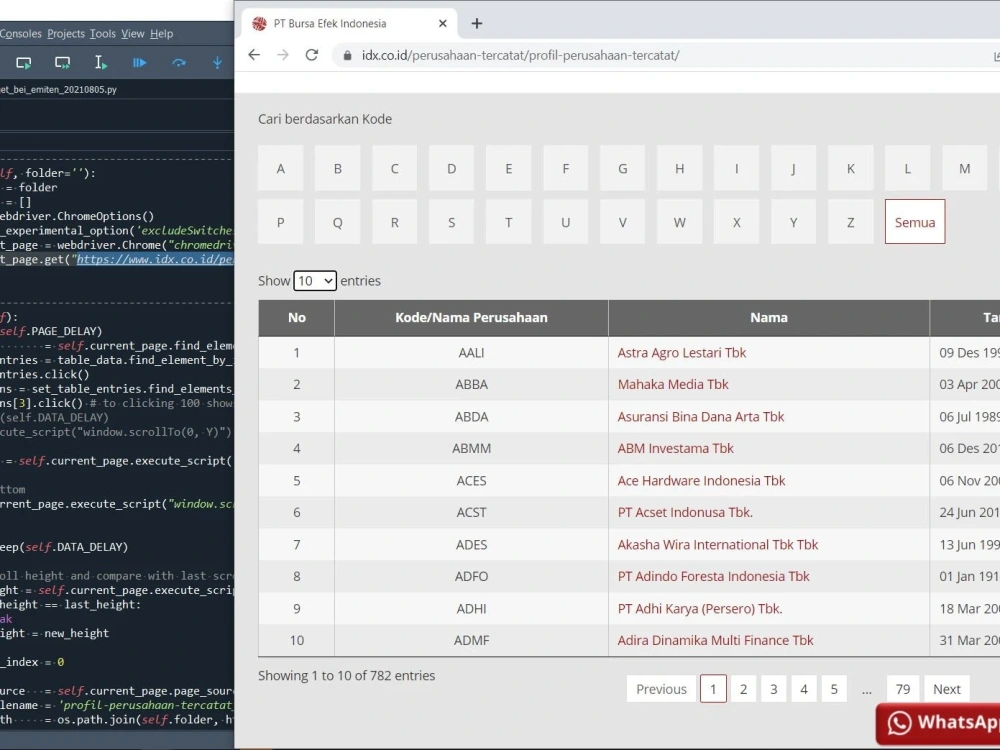The image size is (1000, 750).
Task: Click the AALI code cell
Action: [471, 353]
